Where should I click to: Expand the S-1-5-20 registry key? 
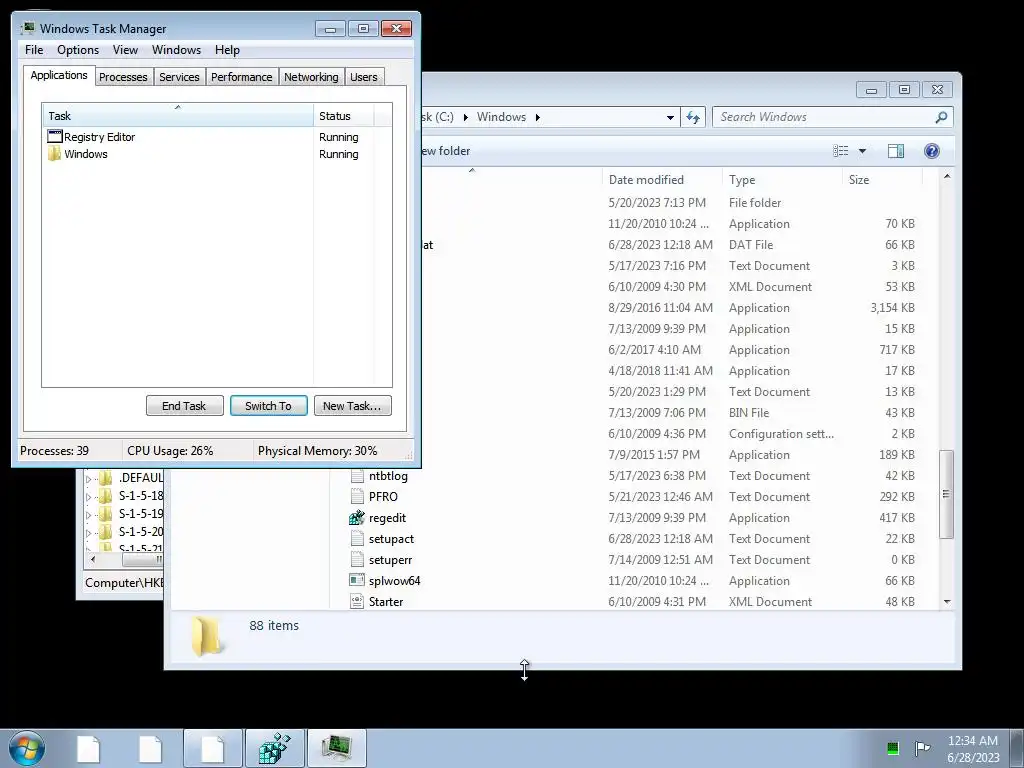[x=89, y=532]
